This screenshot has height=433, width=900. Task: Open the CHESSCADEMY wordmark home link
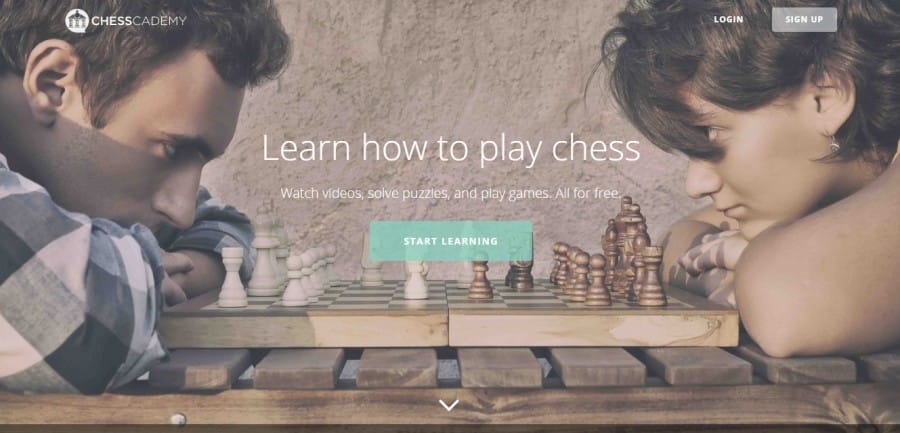click(139, 21)
